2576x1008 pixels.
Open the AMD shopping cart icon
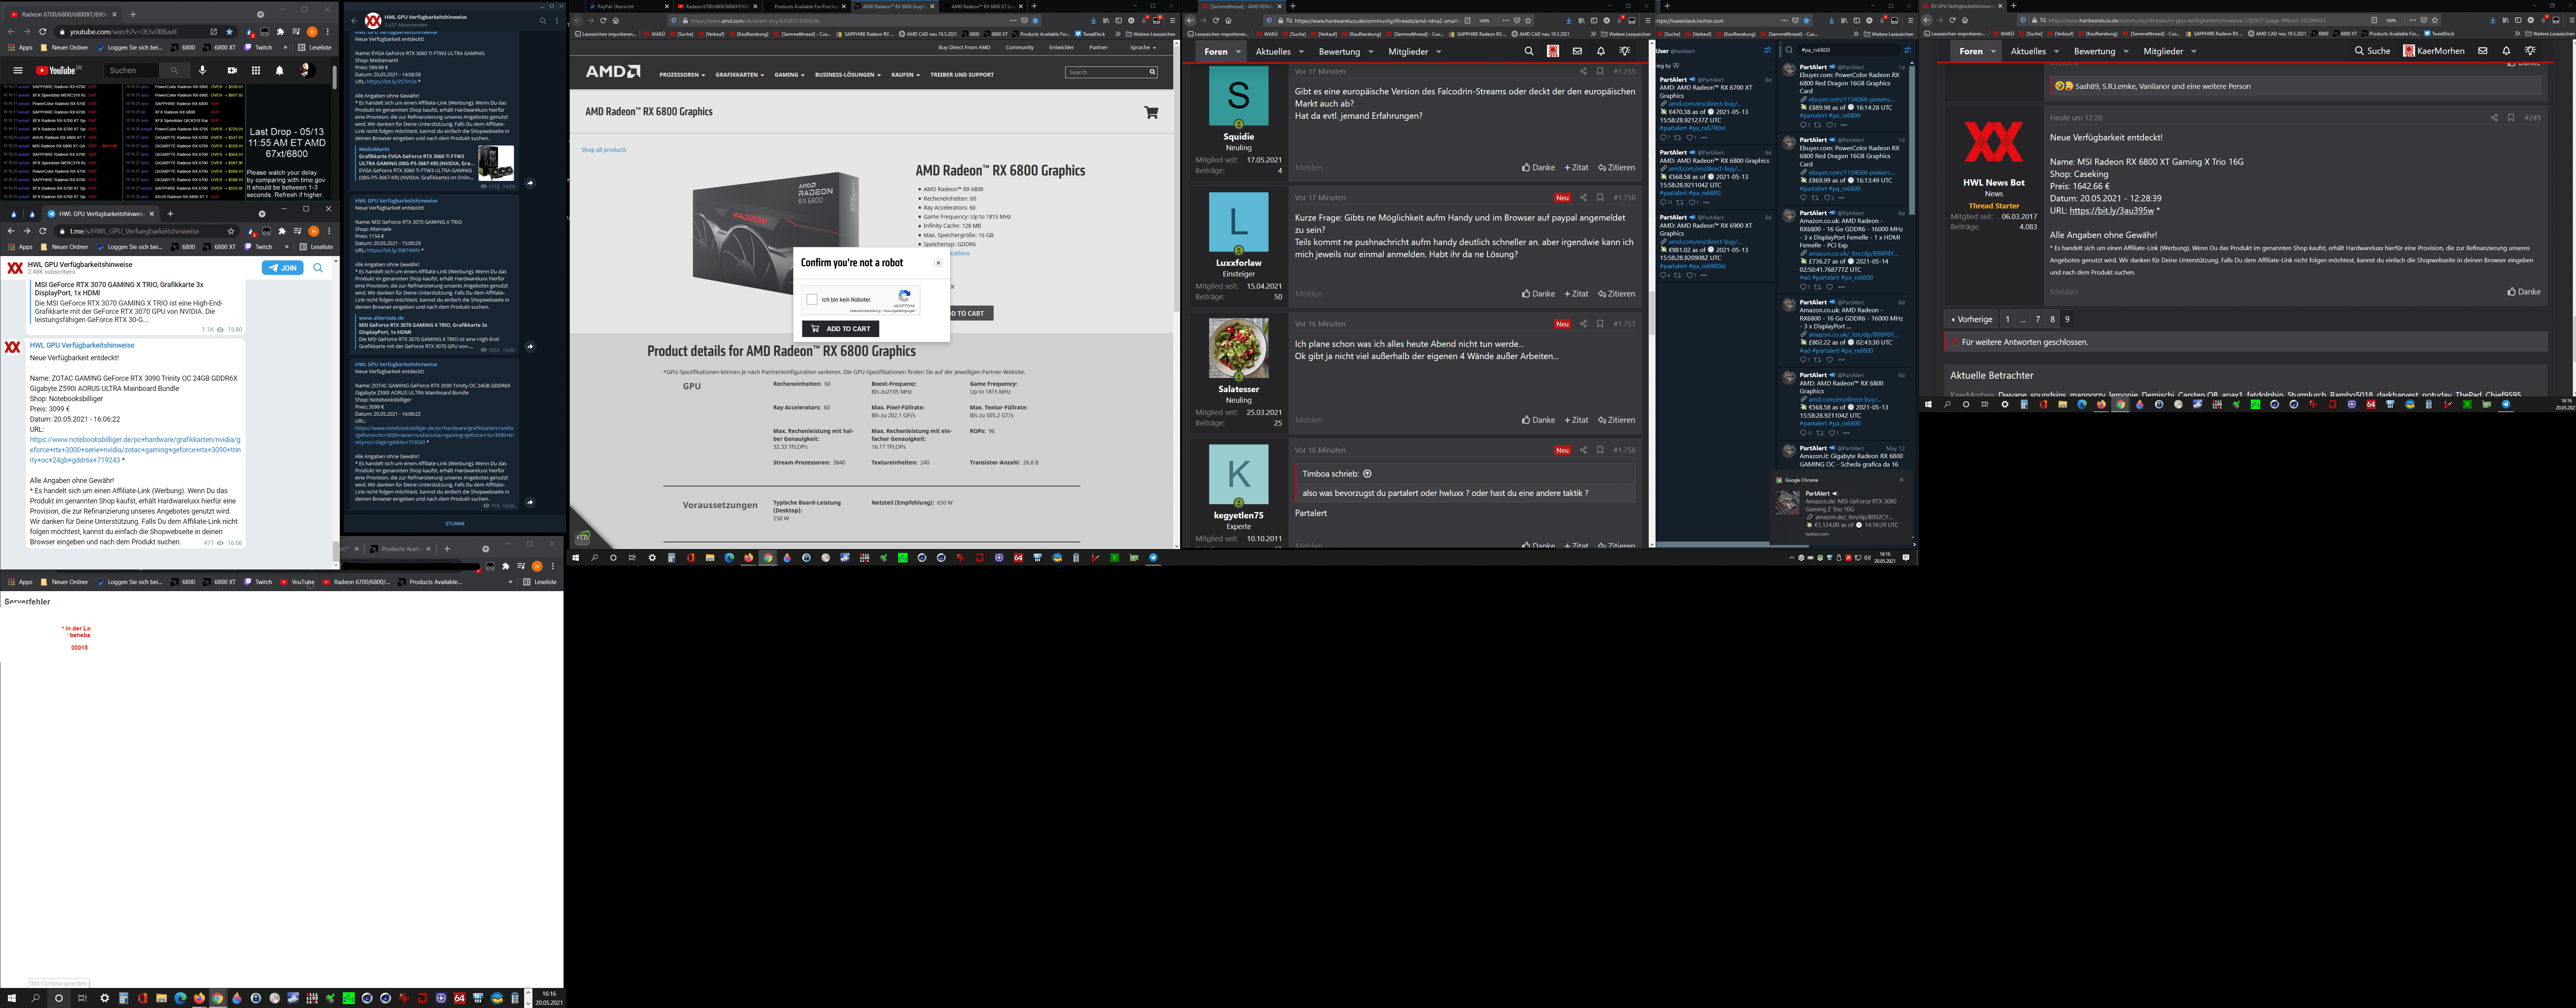point(1151,112)
